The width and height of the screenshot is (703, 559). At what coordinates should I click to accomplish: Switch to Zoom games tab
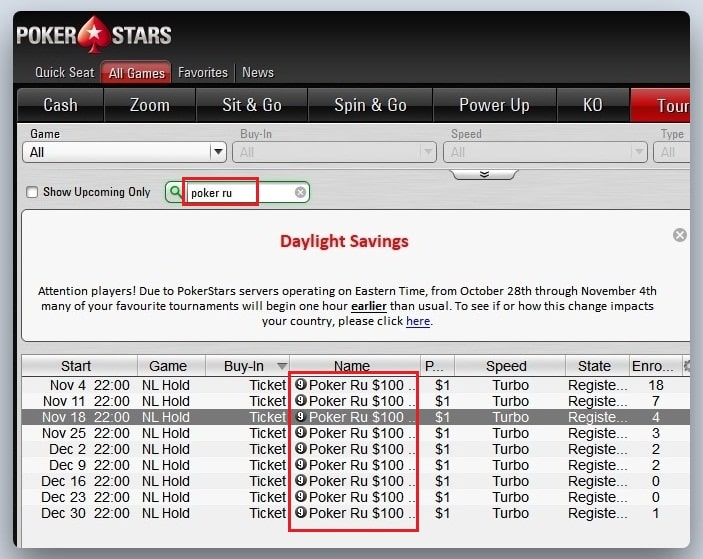150,105
